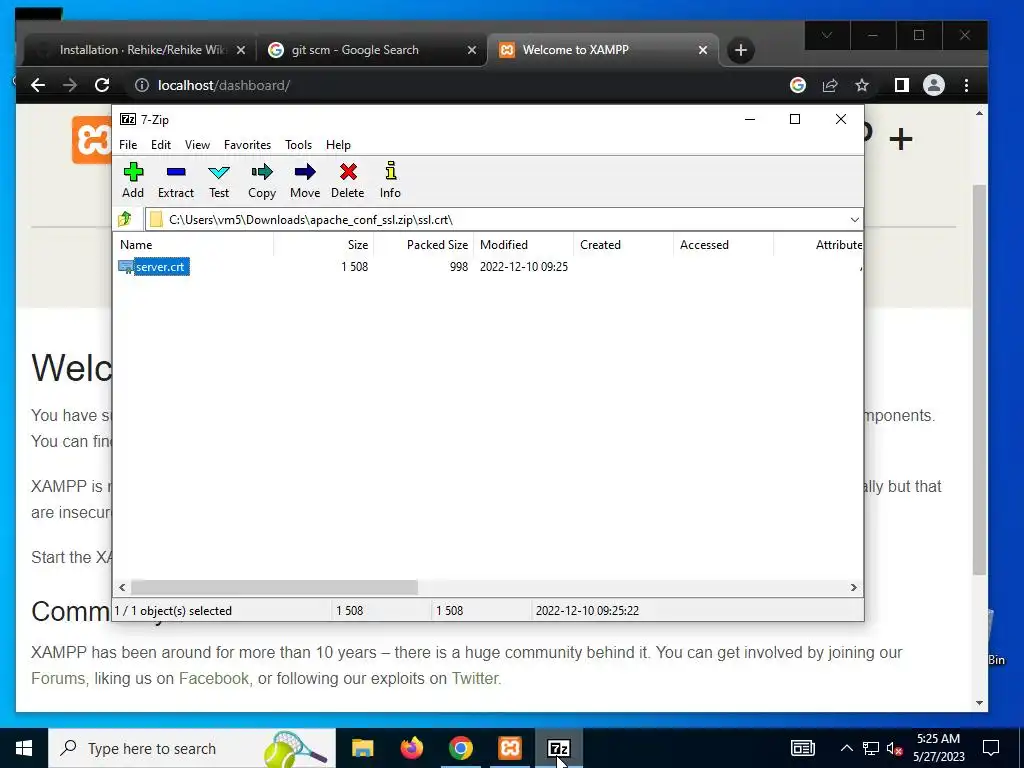Click the Copy toolbar icon in 7-Zip

262,180
